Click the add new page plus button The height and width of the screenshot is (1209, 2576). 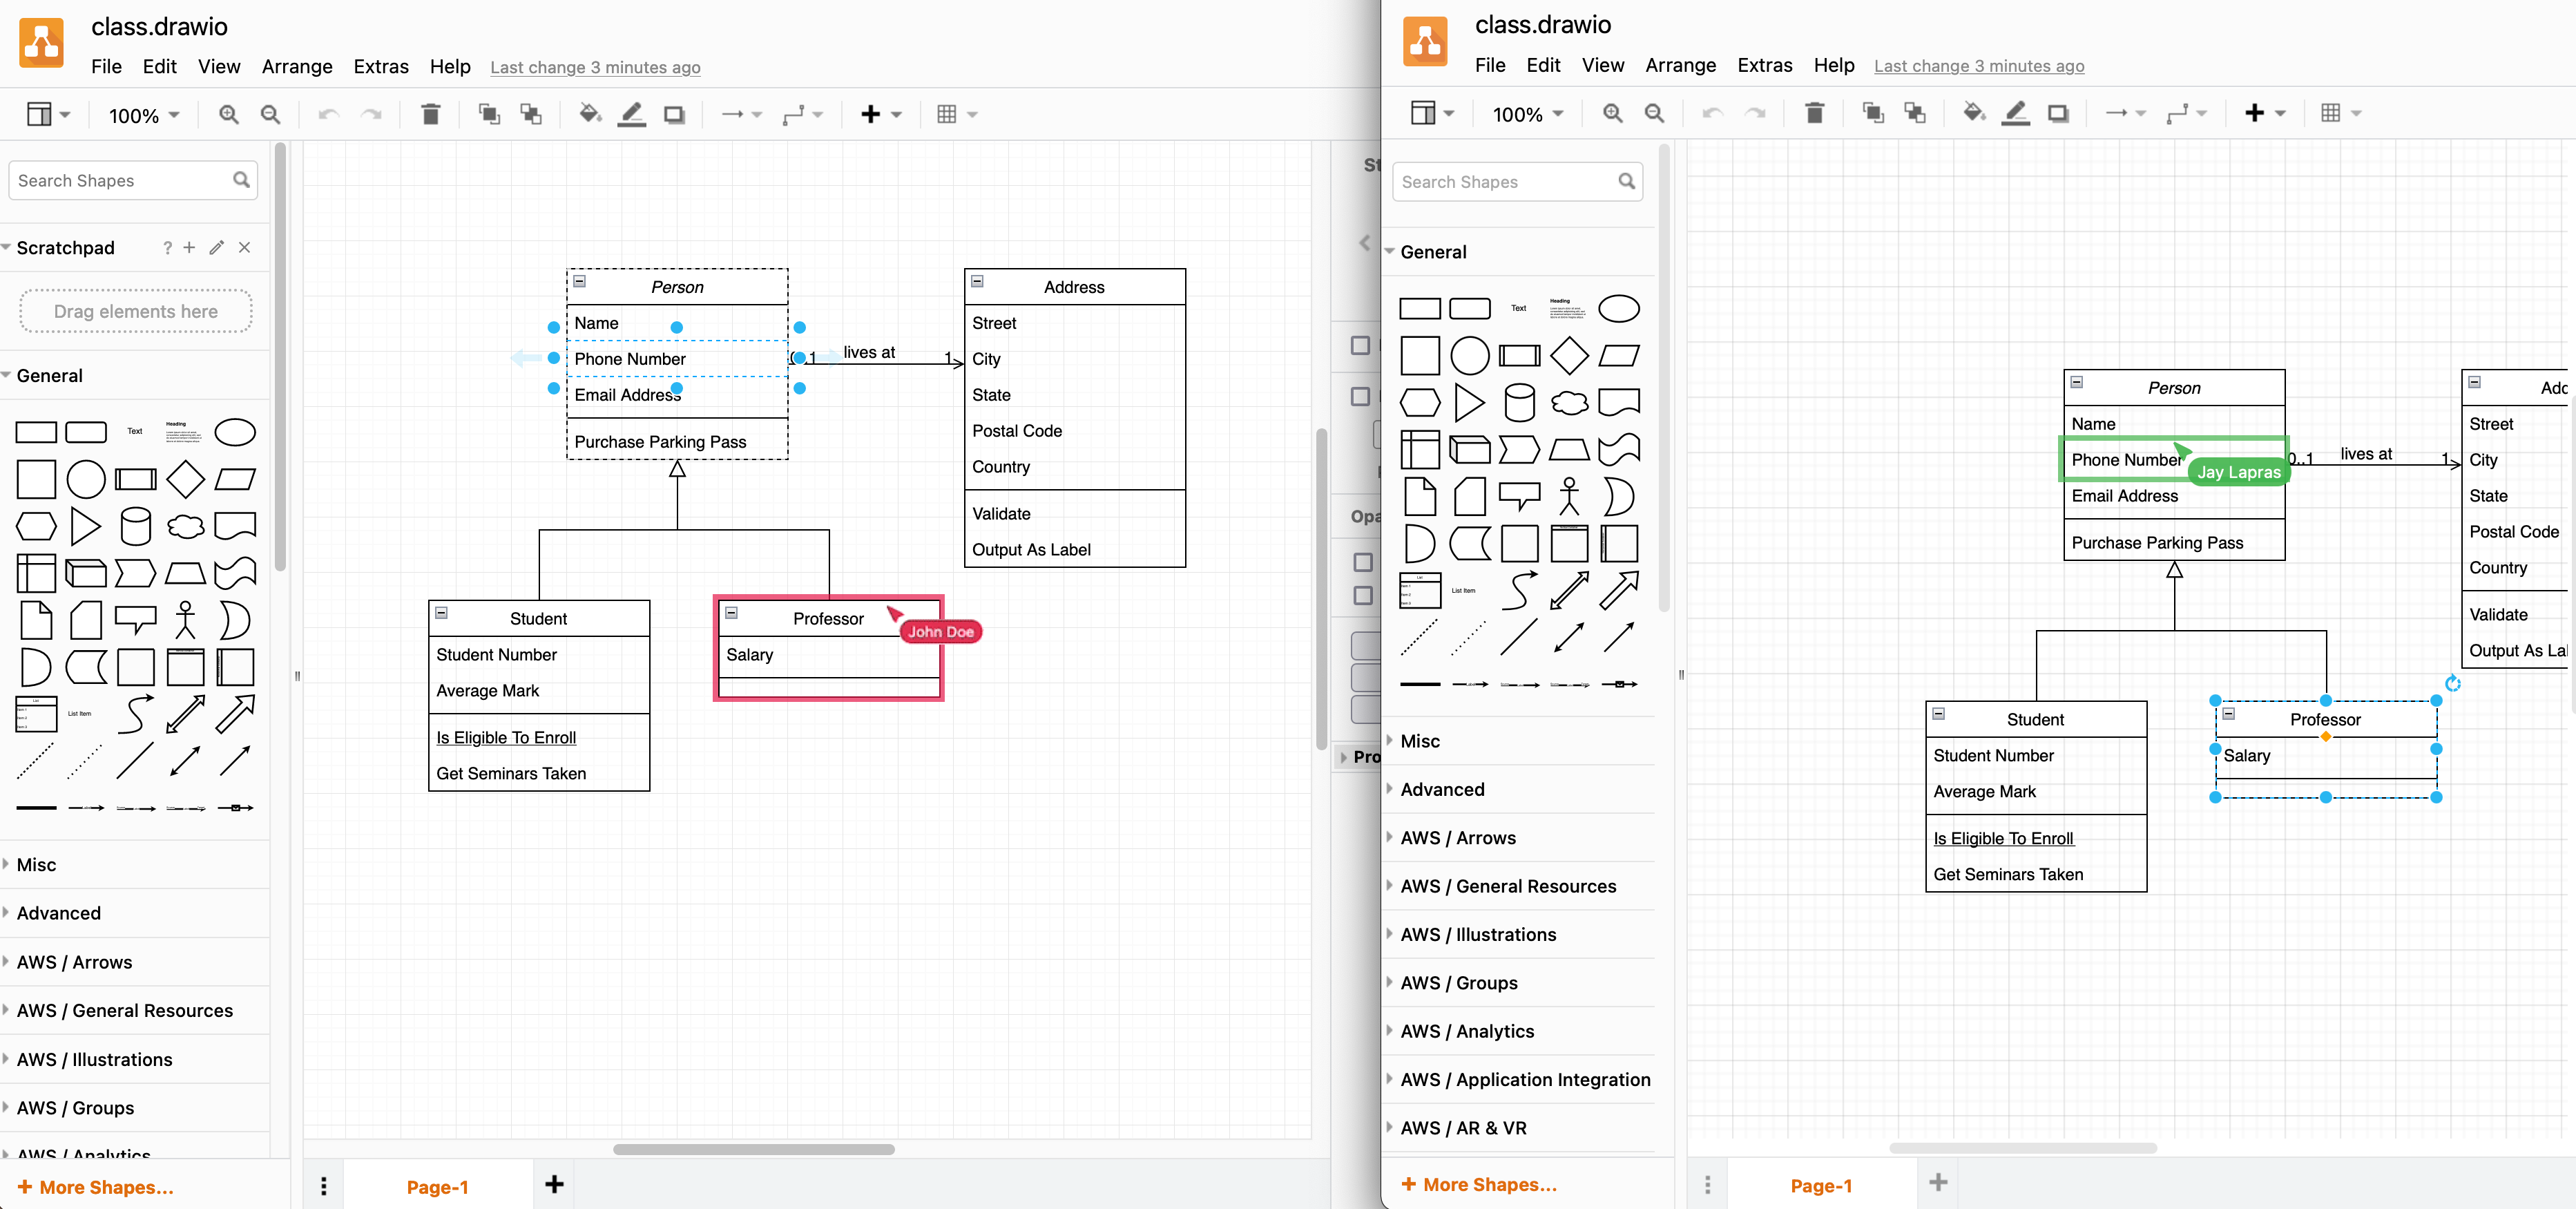(x=1939, y=1184)
